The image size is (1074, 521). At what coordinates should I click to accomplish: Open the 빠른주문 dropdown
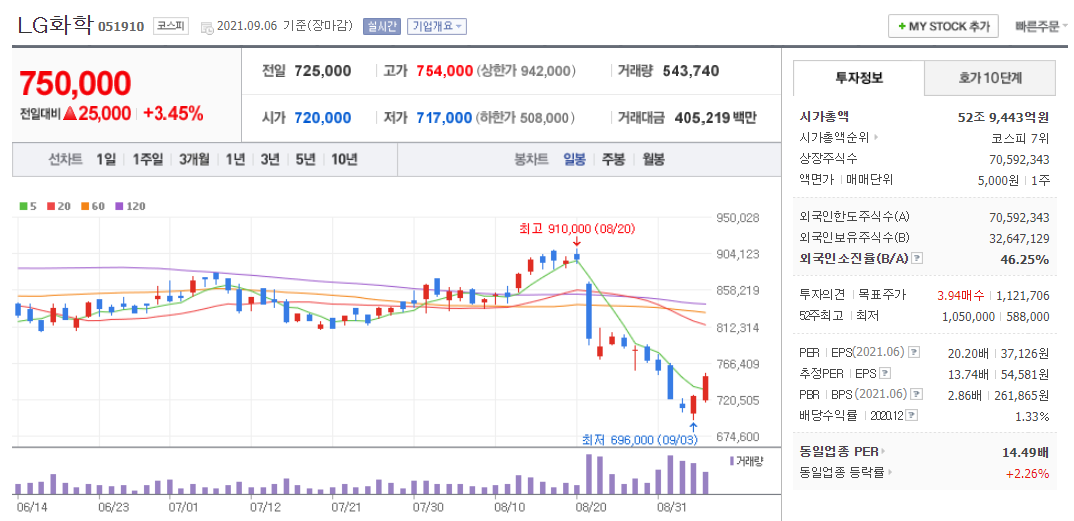[x=1041, y=27]
